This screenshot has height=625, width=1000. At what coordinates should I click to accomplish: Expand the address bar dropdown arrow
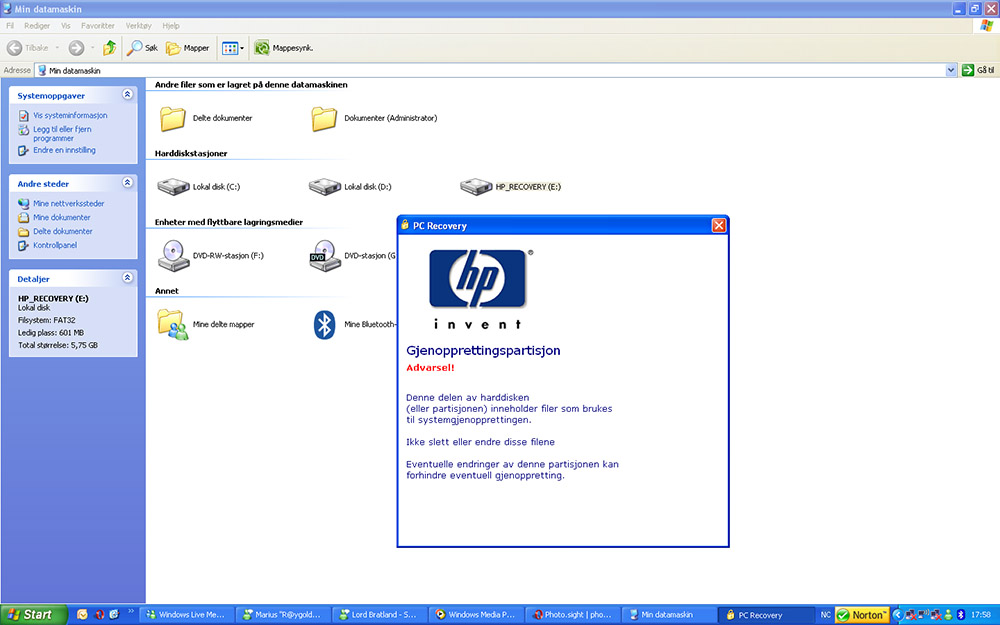coord(951,70)
